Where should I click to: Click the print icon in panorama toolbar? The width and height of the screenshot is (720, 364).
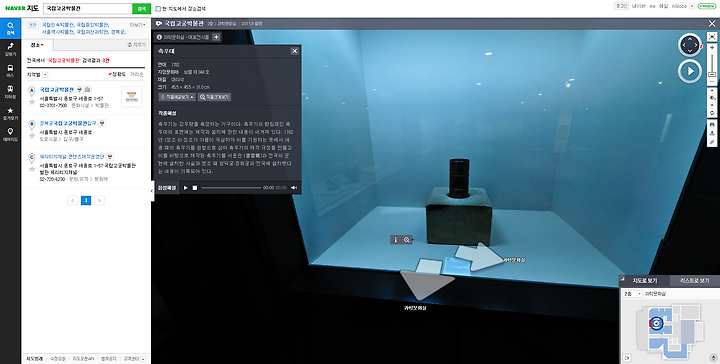click(712, 124)
